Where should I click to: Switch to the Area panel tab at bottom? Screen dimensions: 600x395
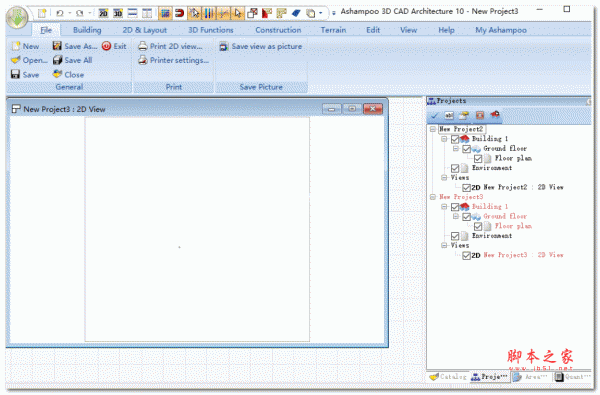[531, 377]
